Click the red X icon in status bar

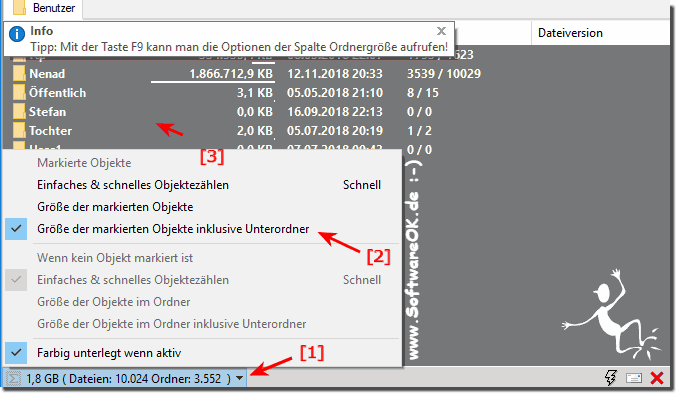pyautogui.click(x=657, y=378)
